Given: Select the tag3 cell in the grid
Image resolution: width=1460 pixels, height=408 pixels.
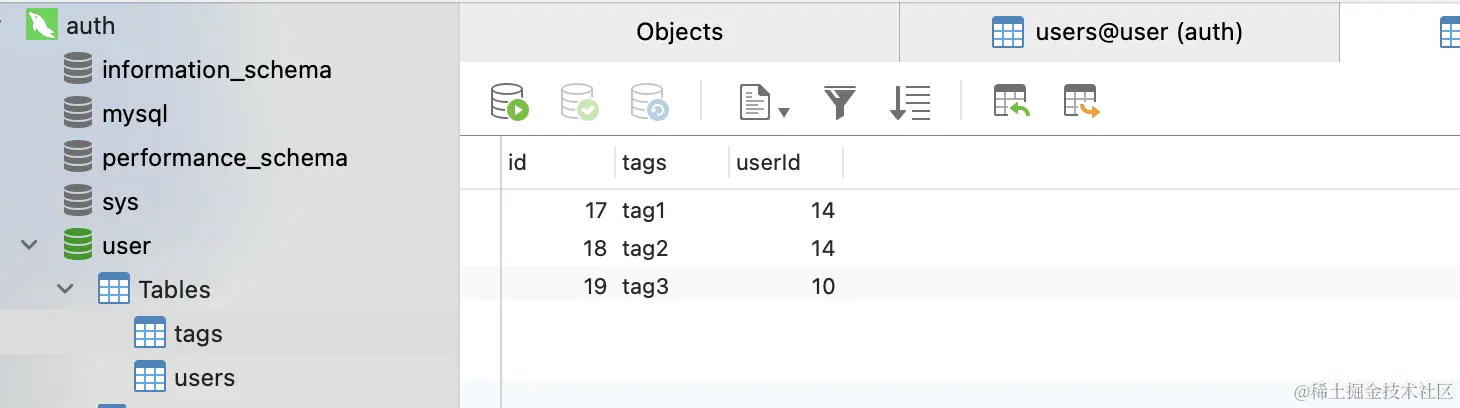Looking at the screenshot, I should coord(645,287).
